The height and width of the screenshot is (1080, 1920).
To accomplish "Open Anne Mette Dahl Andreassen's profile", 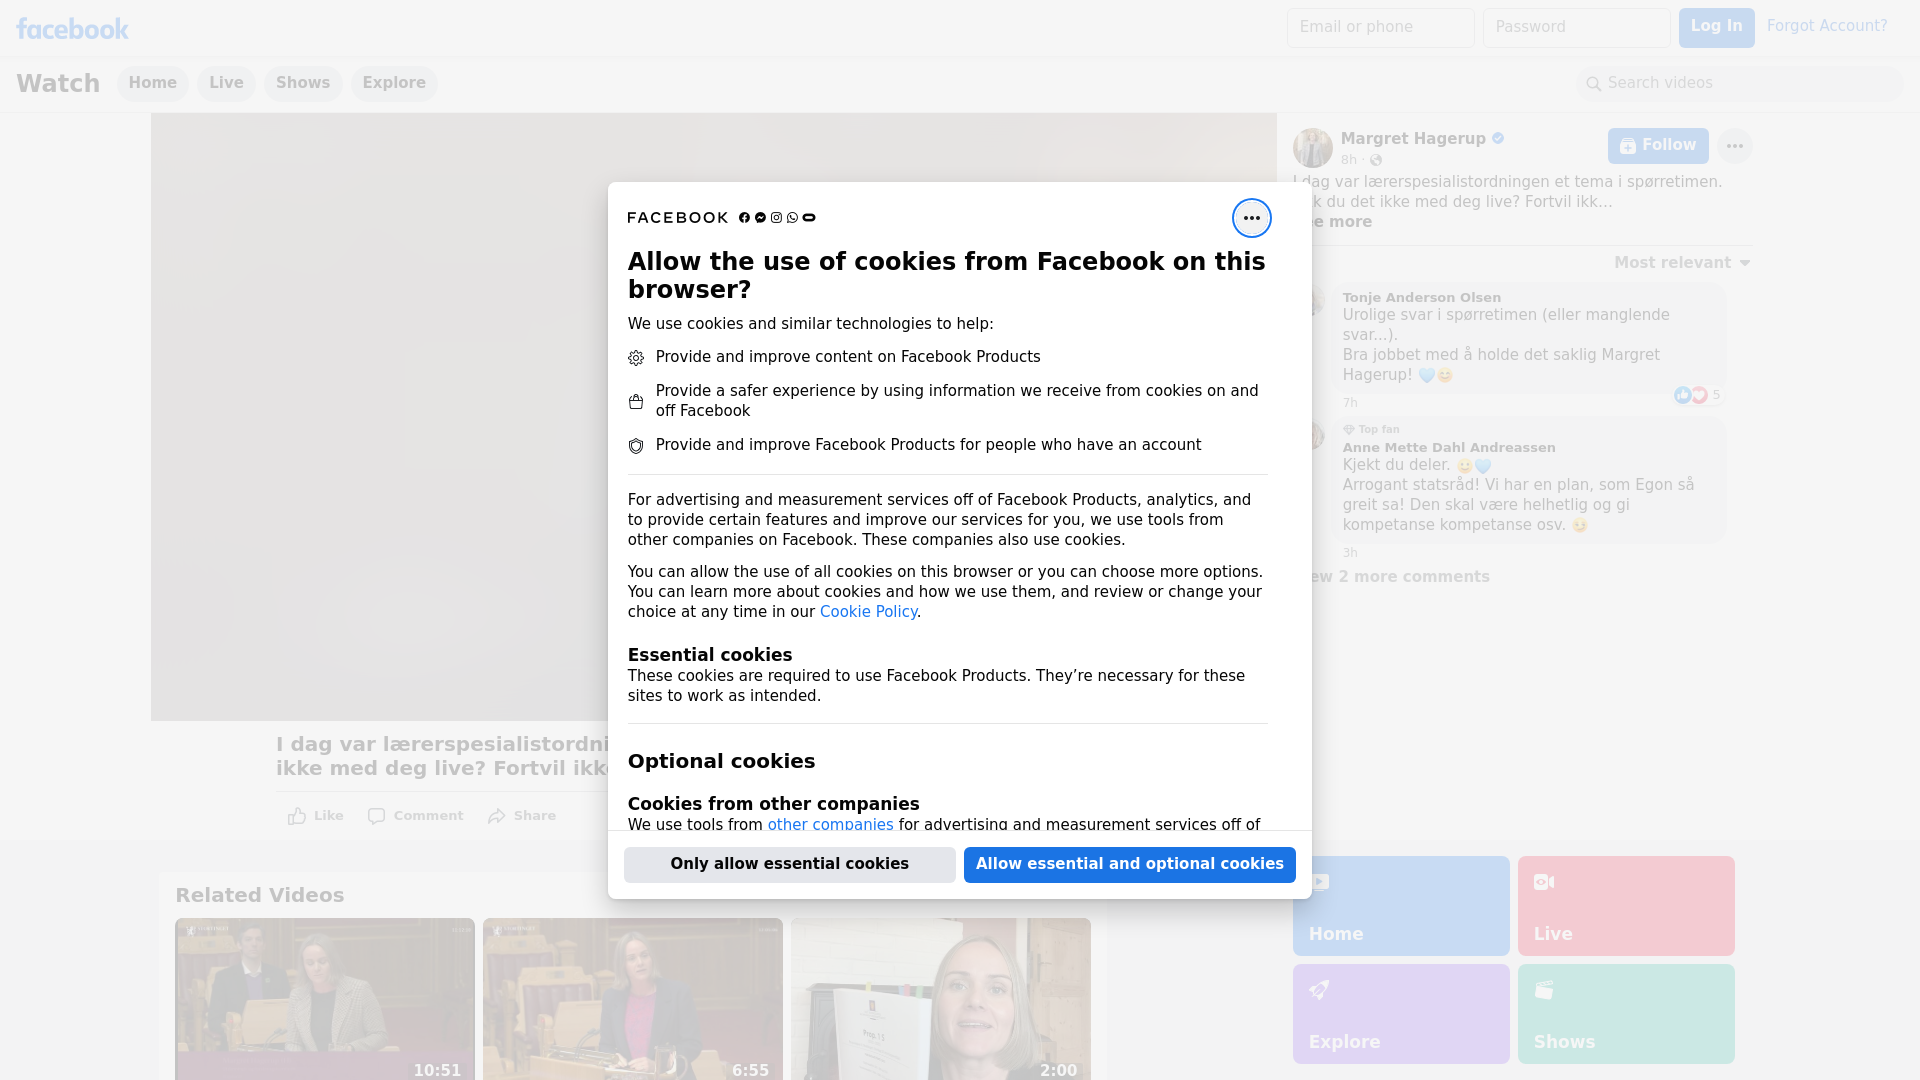I will [1449, 448].
